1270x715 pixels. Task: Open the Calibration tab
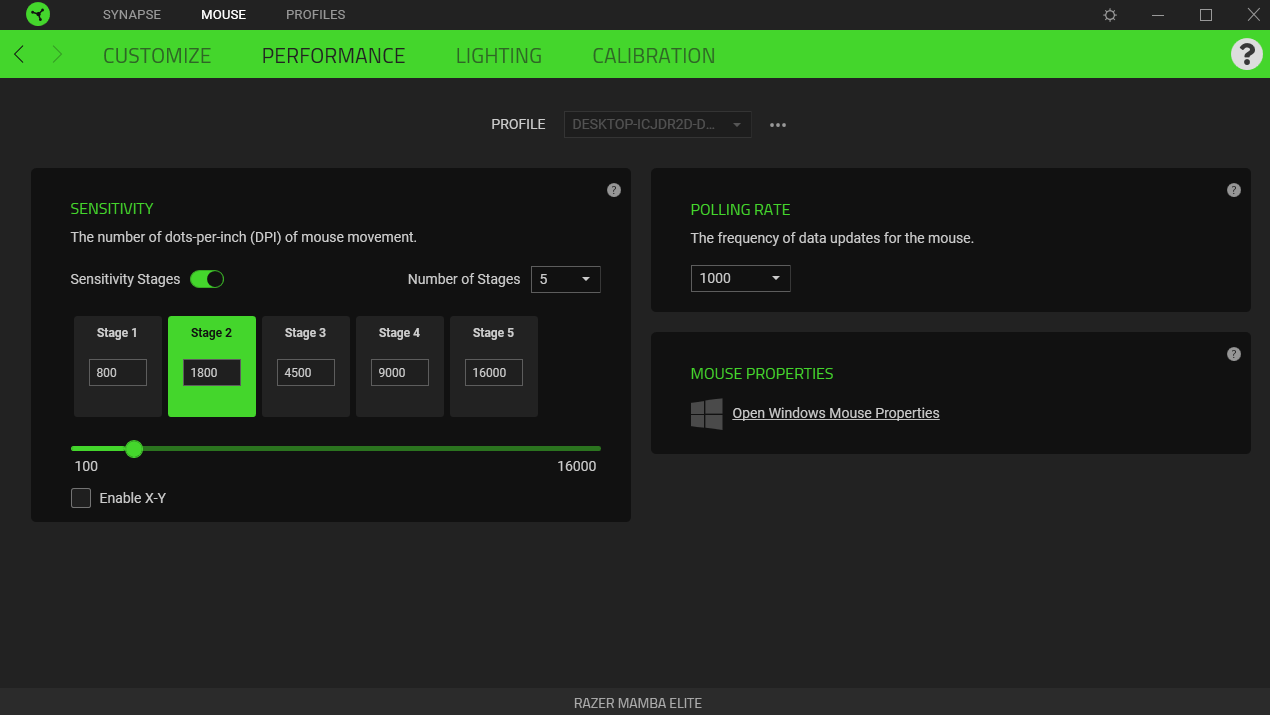click(653, 56)
